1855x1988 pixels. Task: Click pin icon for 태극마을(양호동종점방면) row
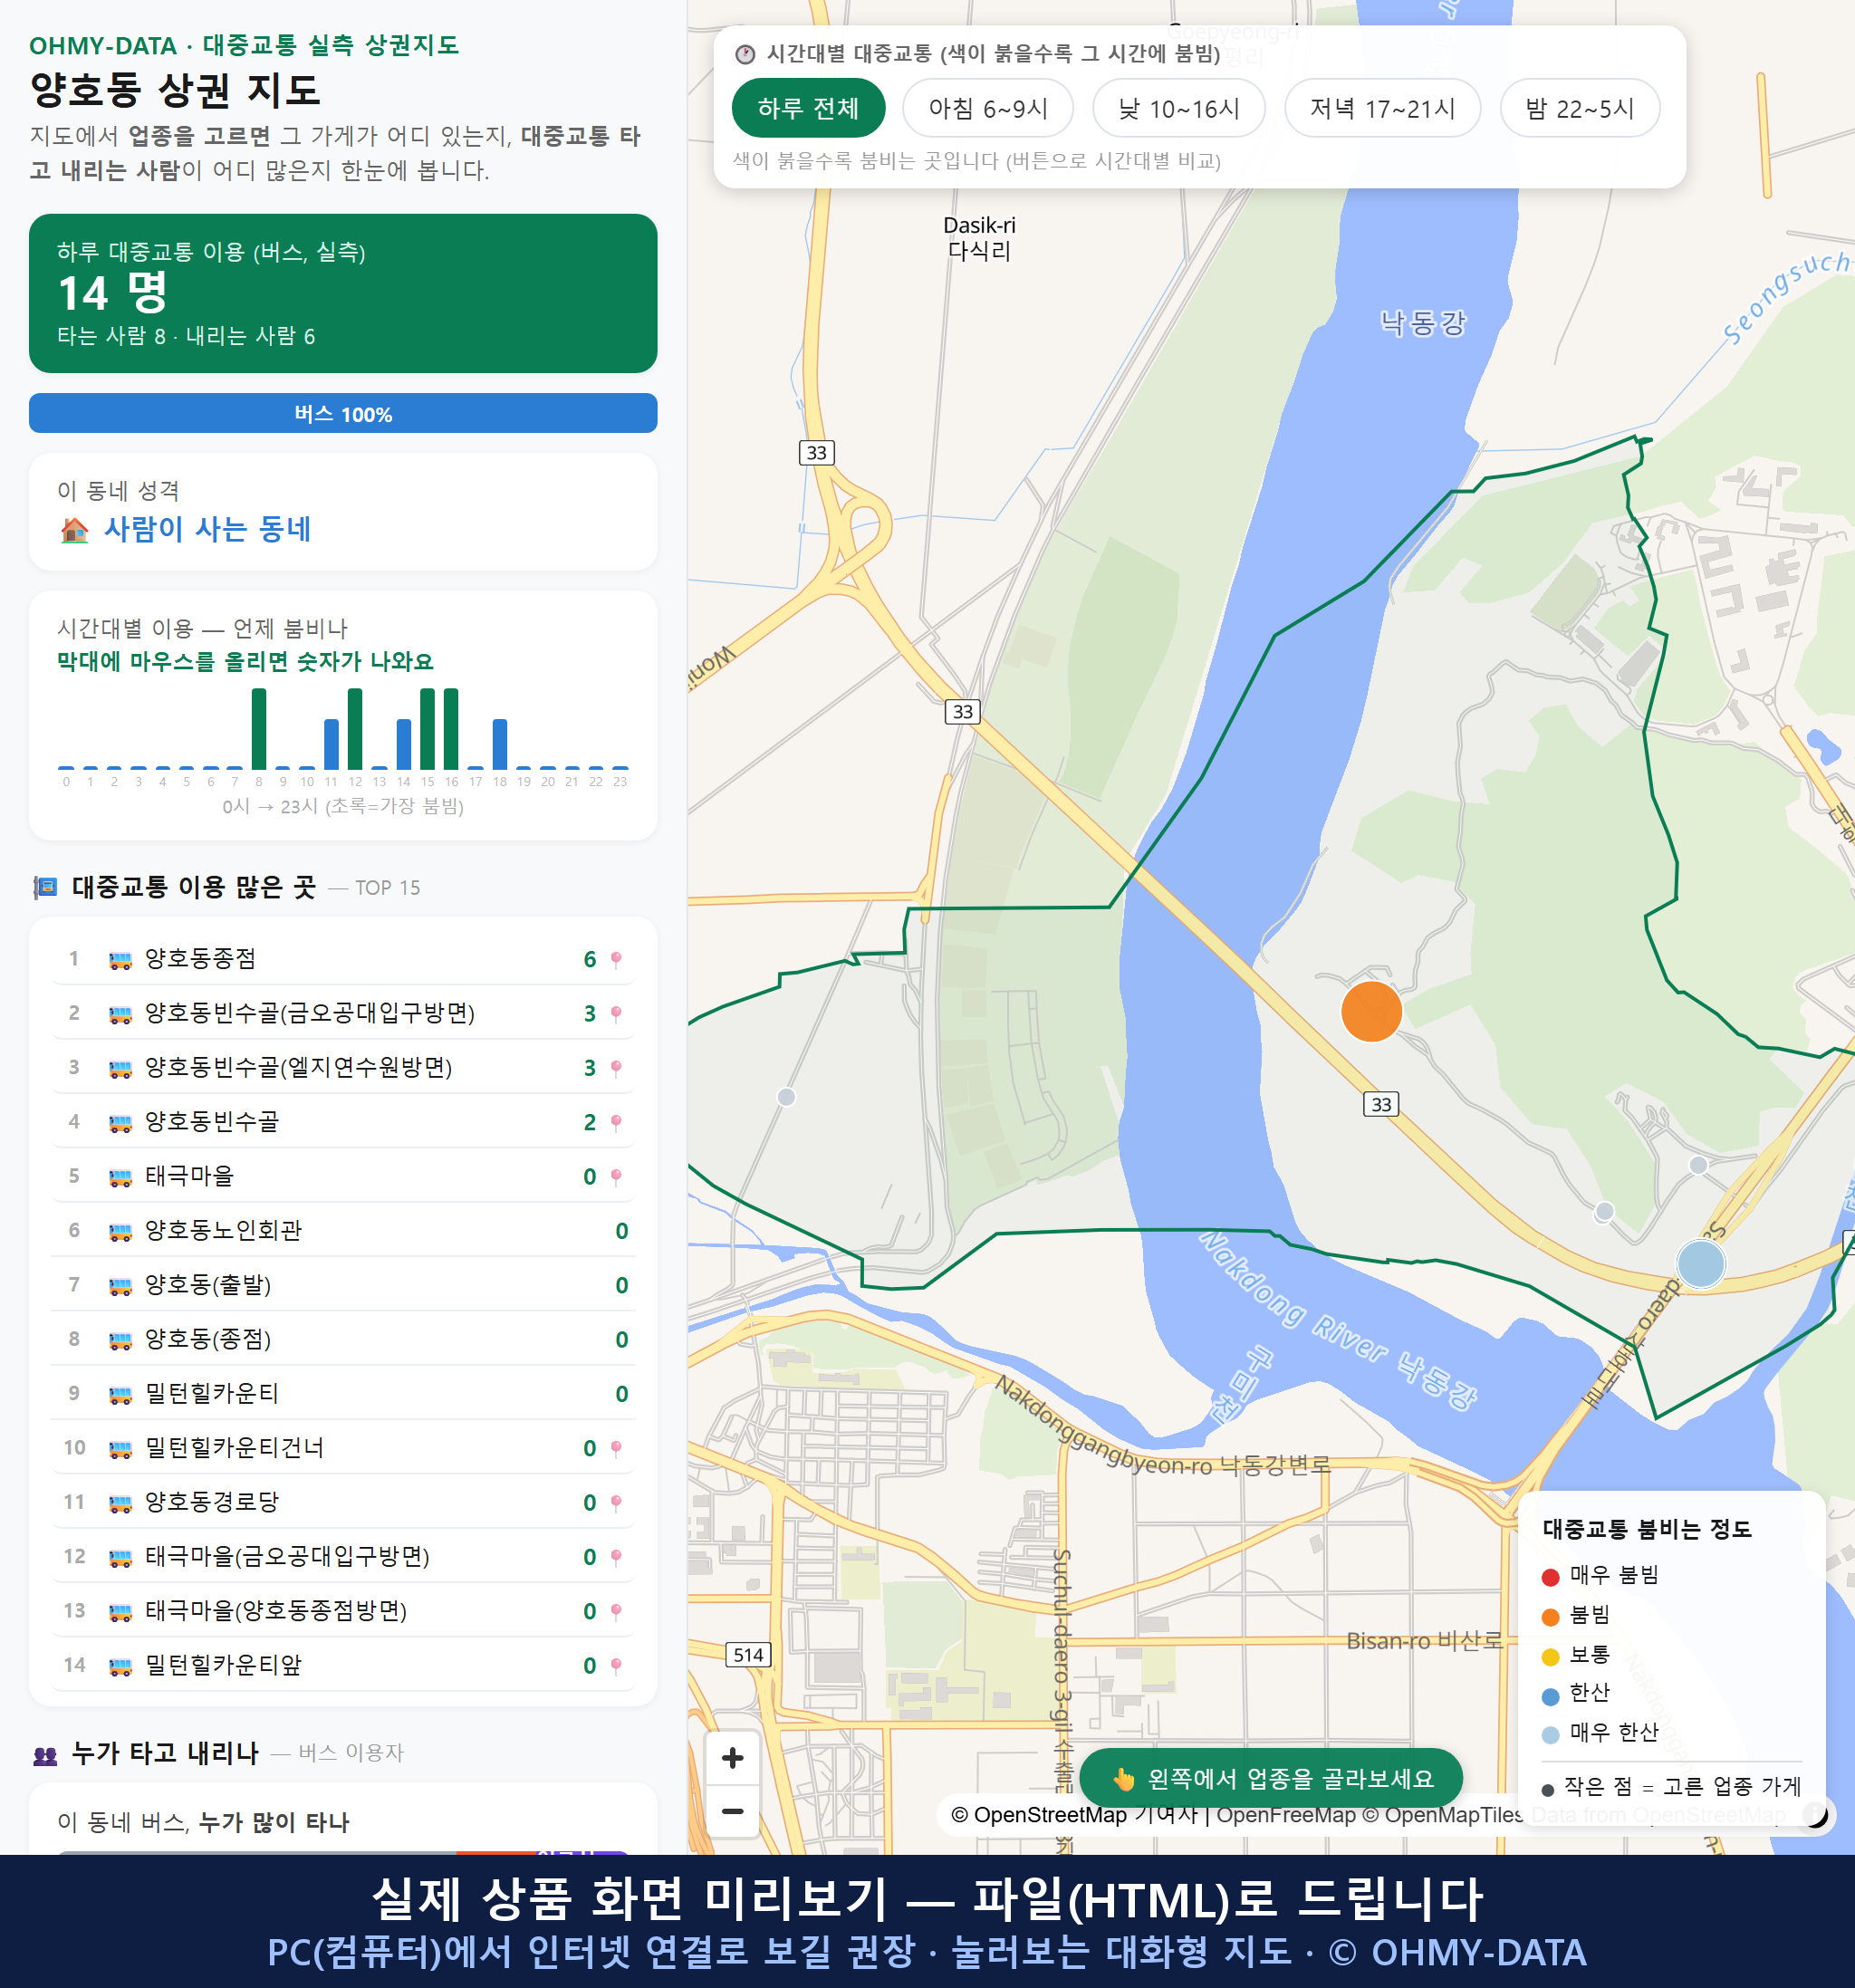[616, 1611]
